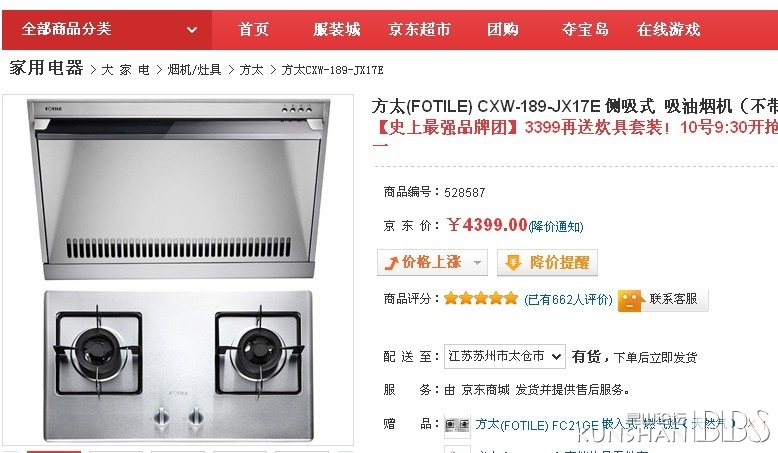Screen dimensions: 778x453
Task: Go to 服装城 in the navigation bar
Action: click(x=336, y=29)
